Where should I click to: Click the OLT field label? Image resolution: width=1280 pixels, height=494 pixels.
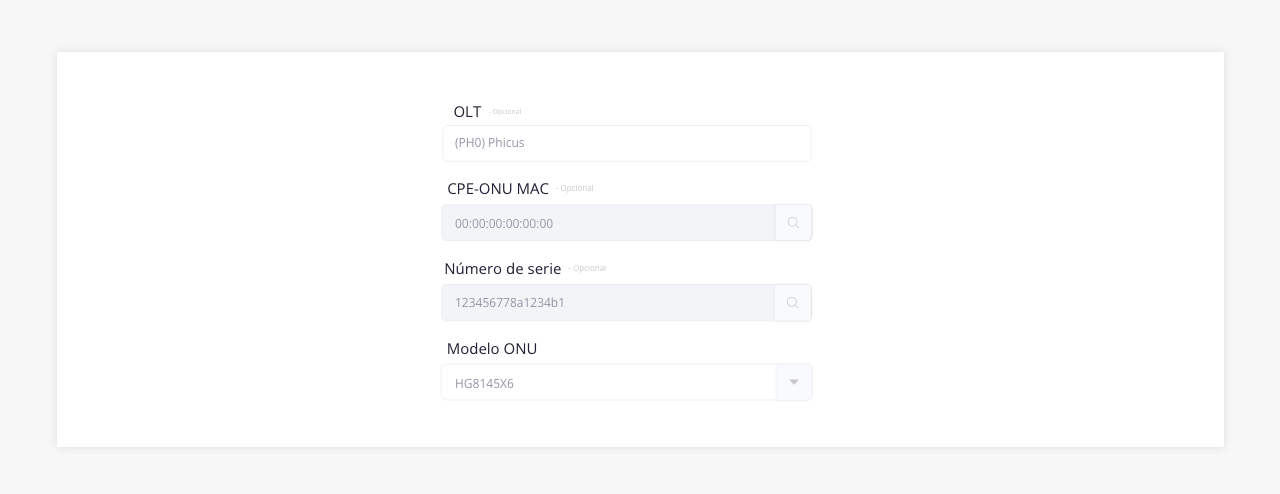(x=467, y=112)
